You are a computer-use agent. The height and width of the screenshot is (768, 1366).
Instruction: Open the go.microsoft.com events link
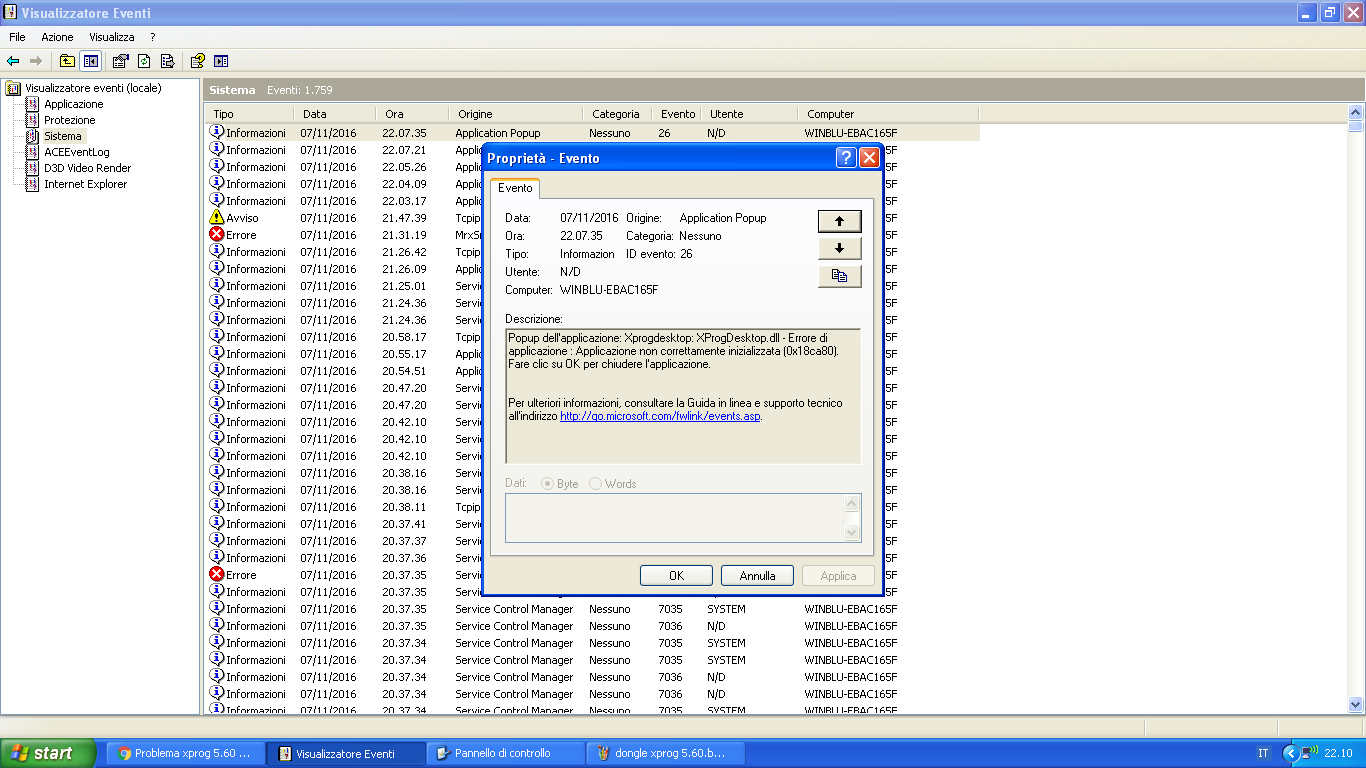[660, 416]
